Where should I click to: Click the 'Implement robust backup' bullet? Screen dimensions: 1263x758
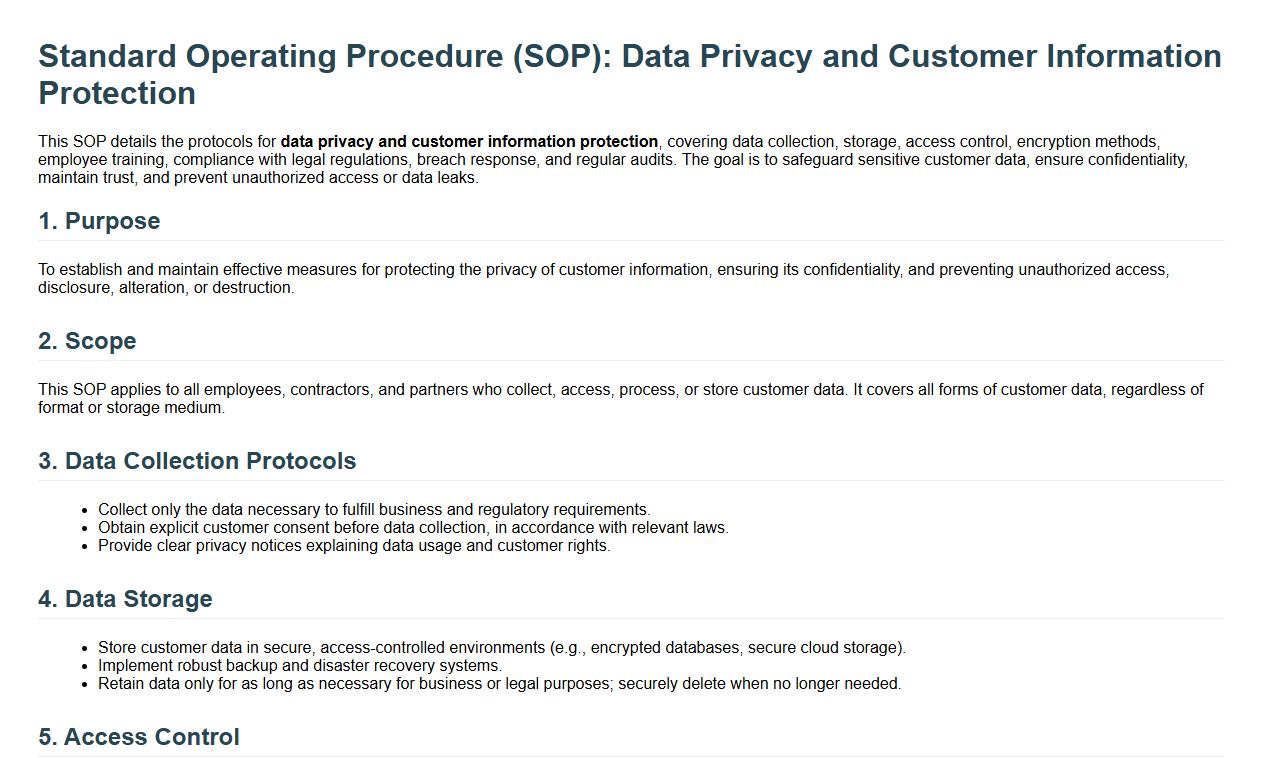[x=300, y=666]
